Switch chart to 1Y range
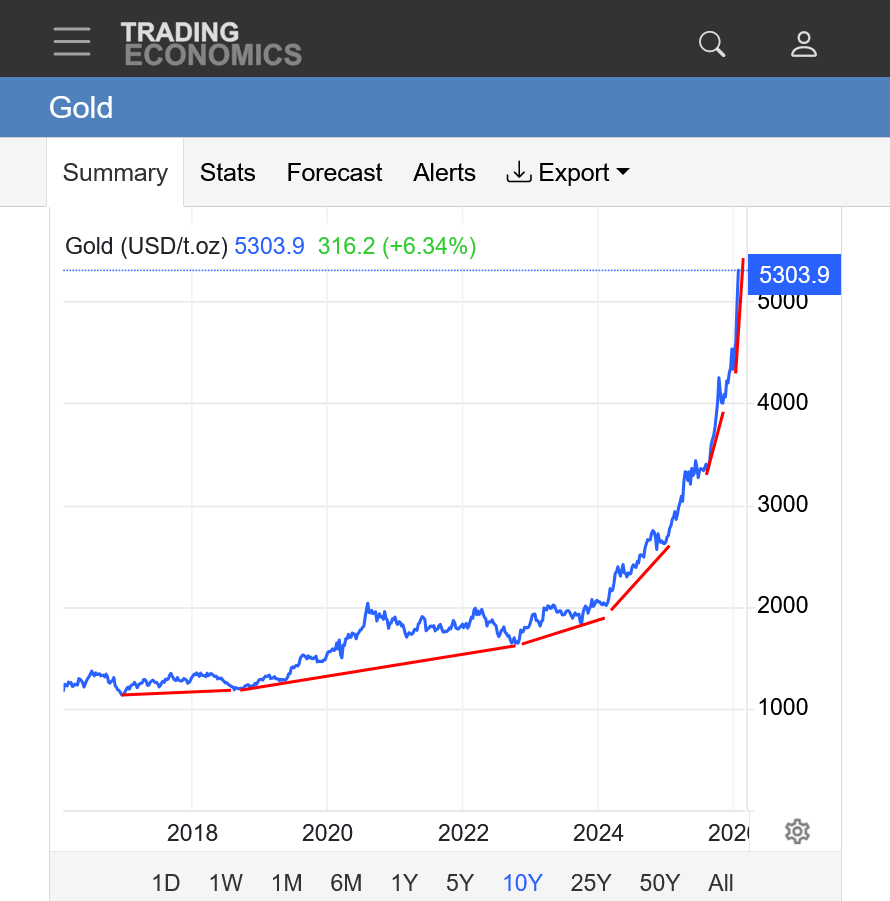The width and height of the screenshot is (890, 901). [x=404, y=883]
